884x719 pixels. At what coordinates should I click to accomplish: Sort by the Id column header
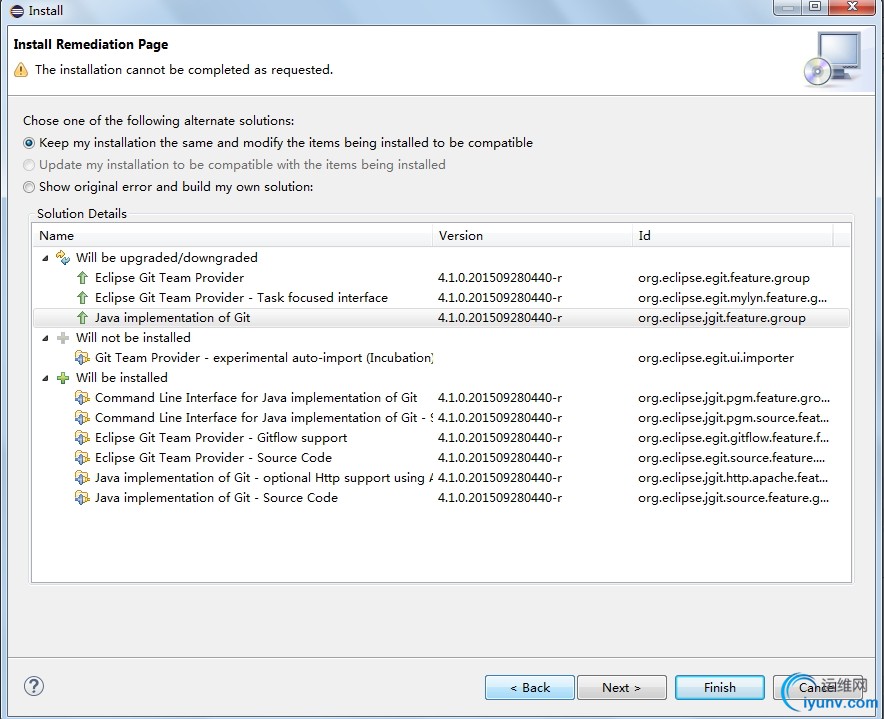tap(732, 236)
